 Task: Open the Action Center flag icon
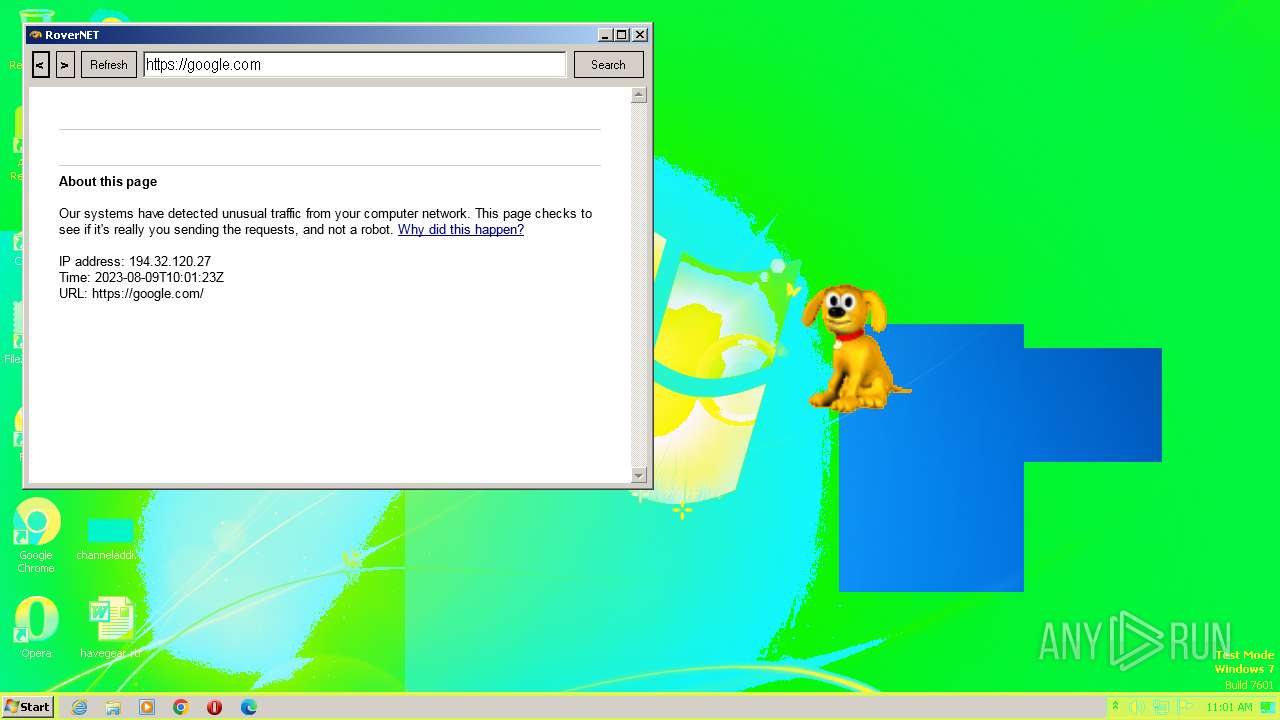click(1185, 707)
